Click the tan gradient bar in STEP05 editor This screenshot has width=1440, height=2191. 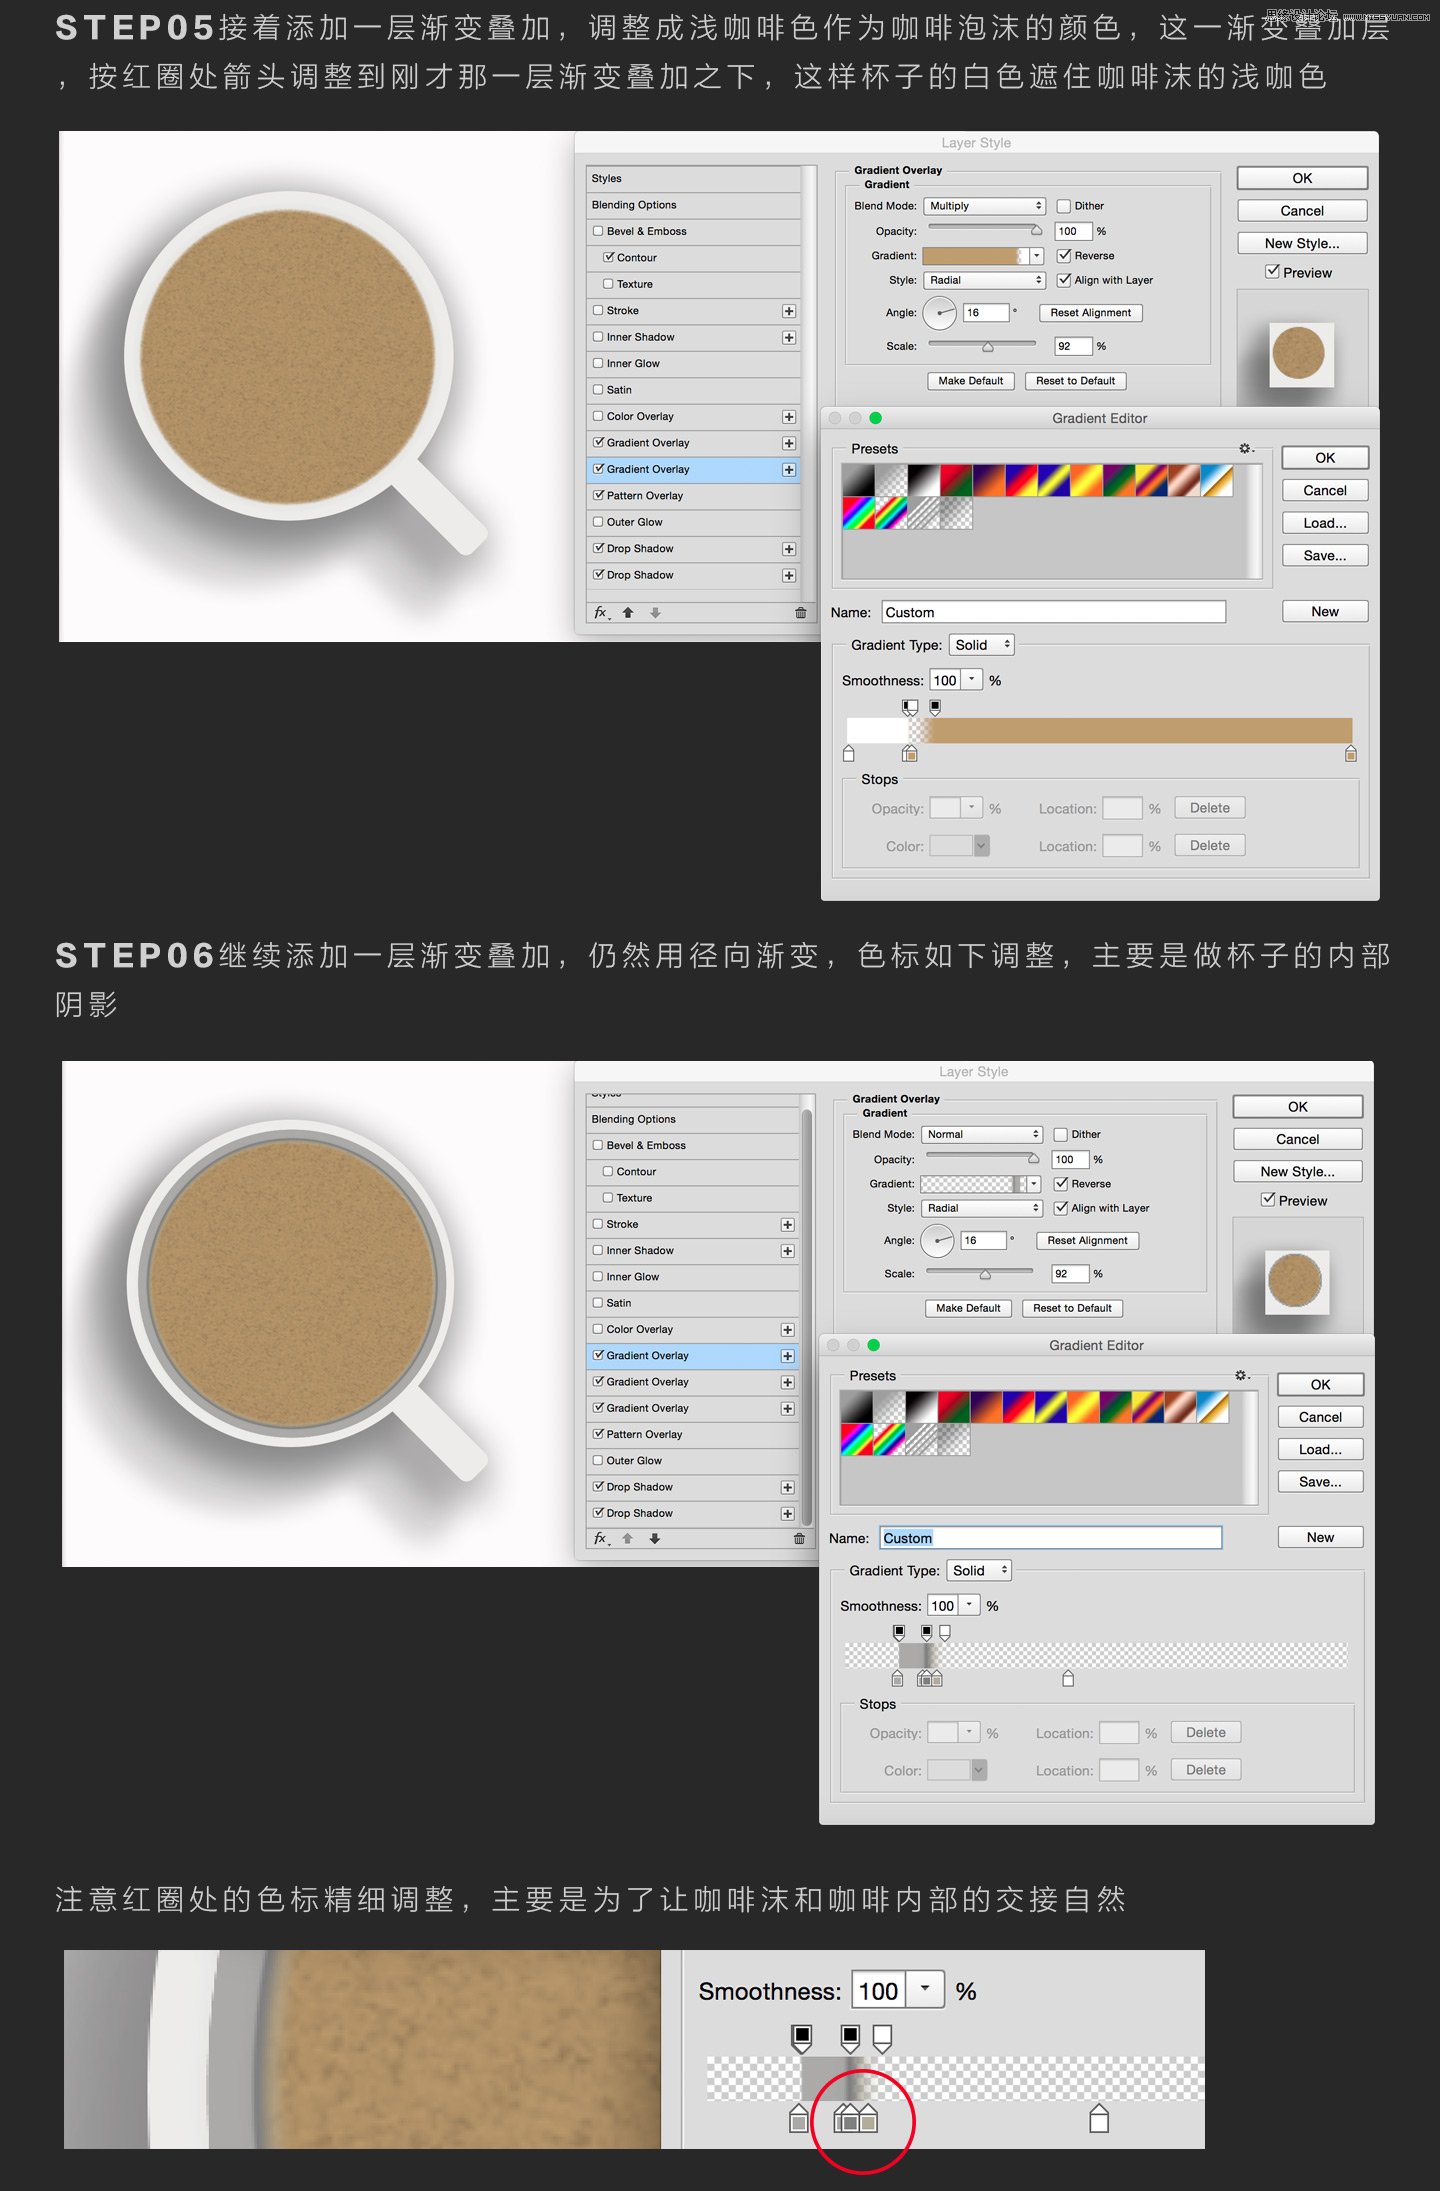click(1100, 730)
